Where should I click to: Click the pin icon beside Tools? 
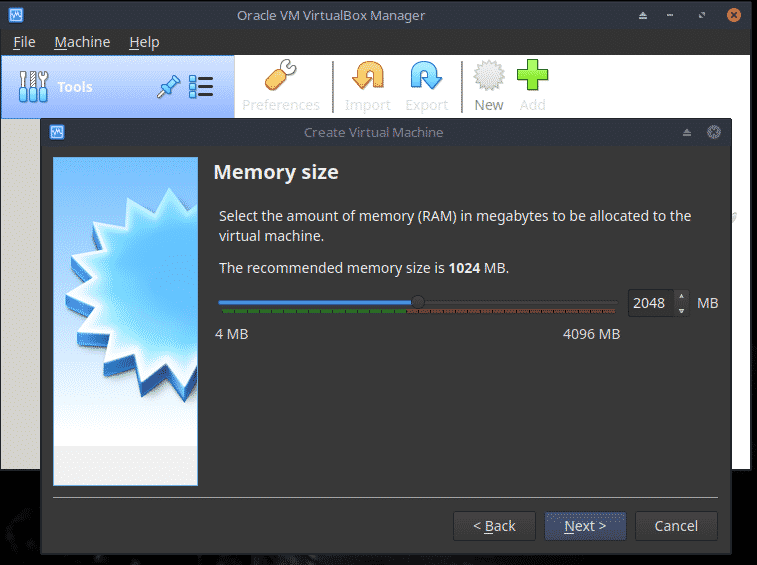click(168, 87)
